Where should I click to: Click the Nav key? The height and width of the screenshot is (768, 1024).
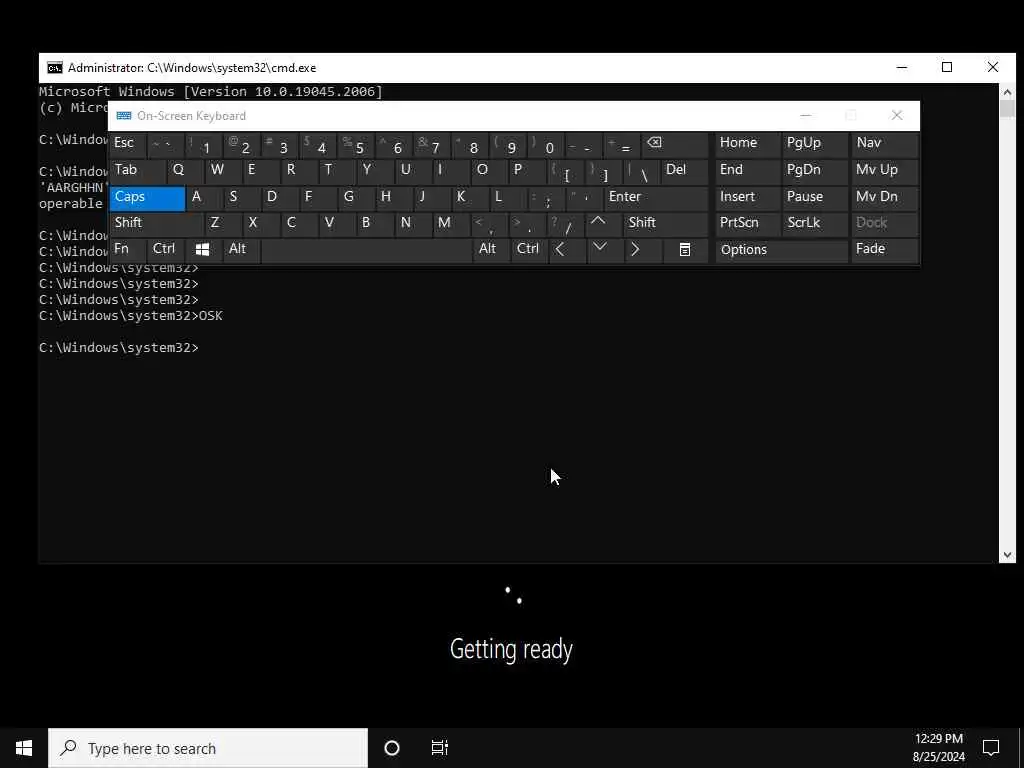[x=885, y=144]
